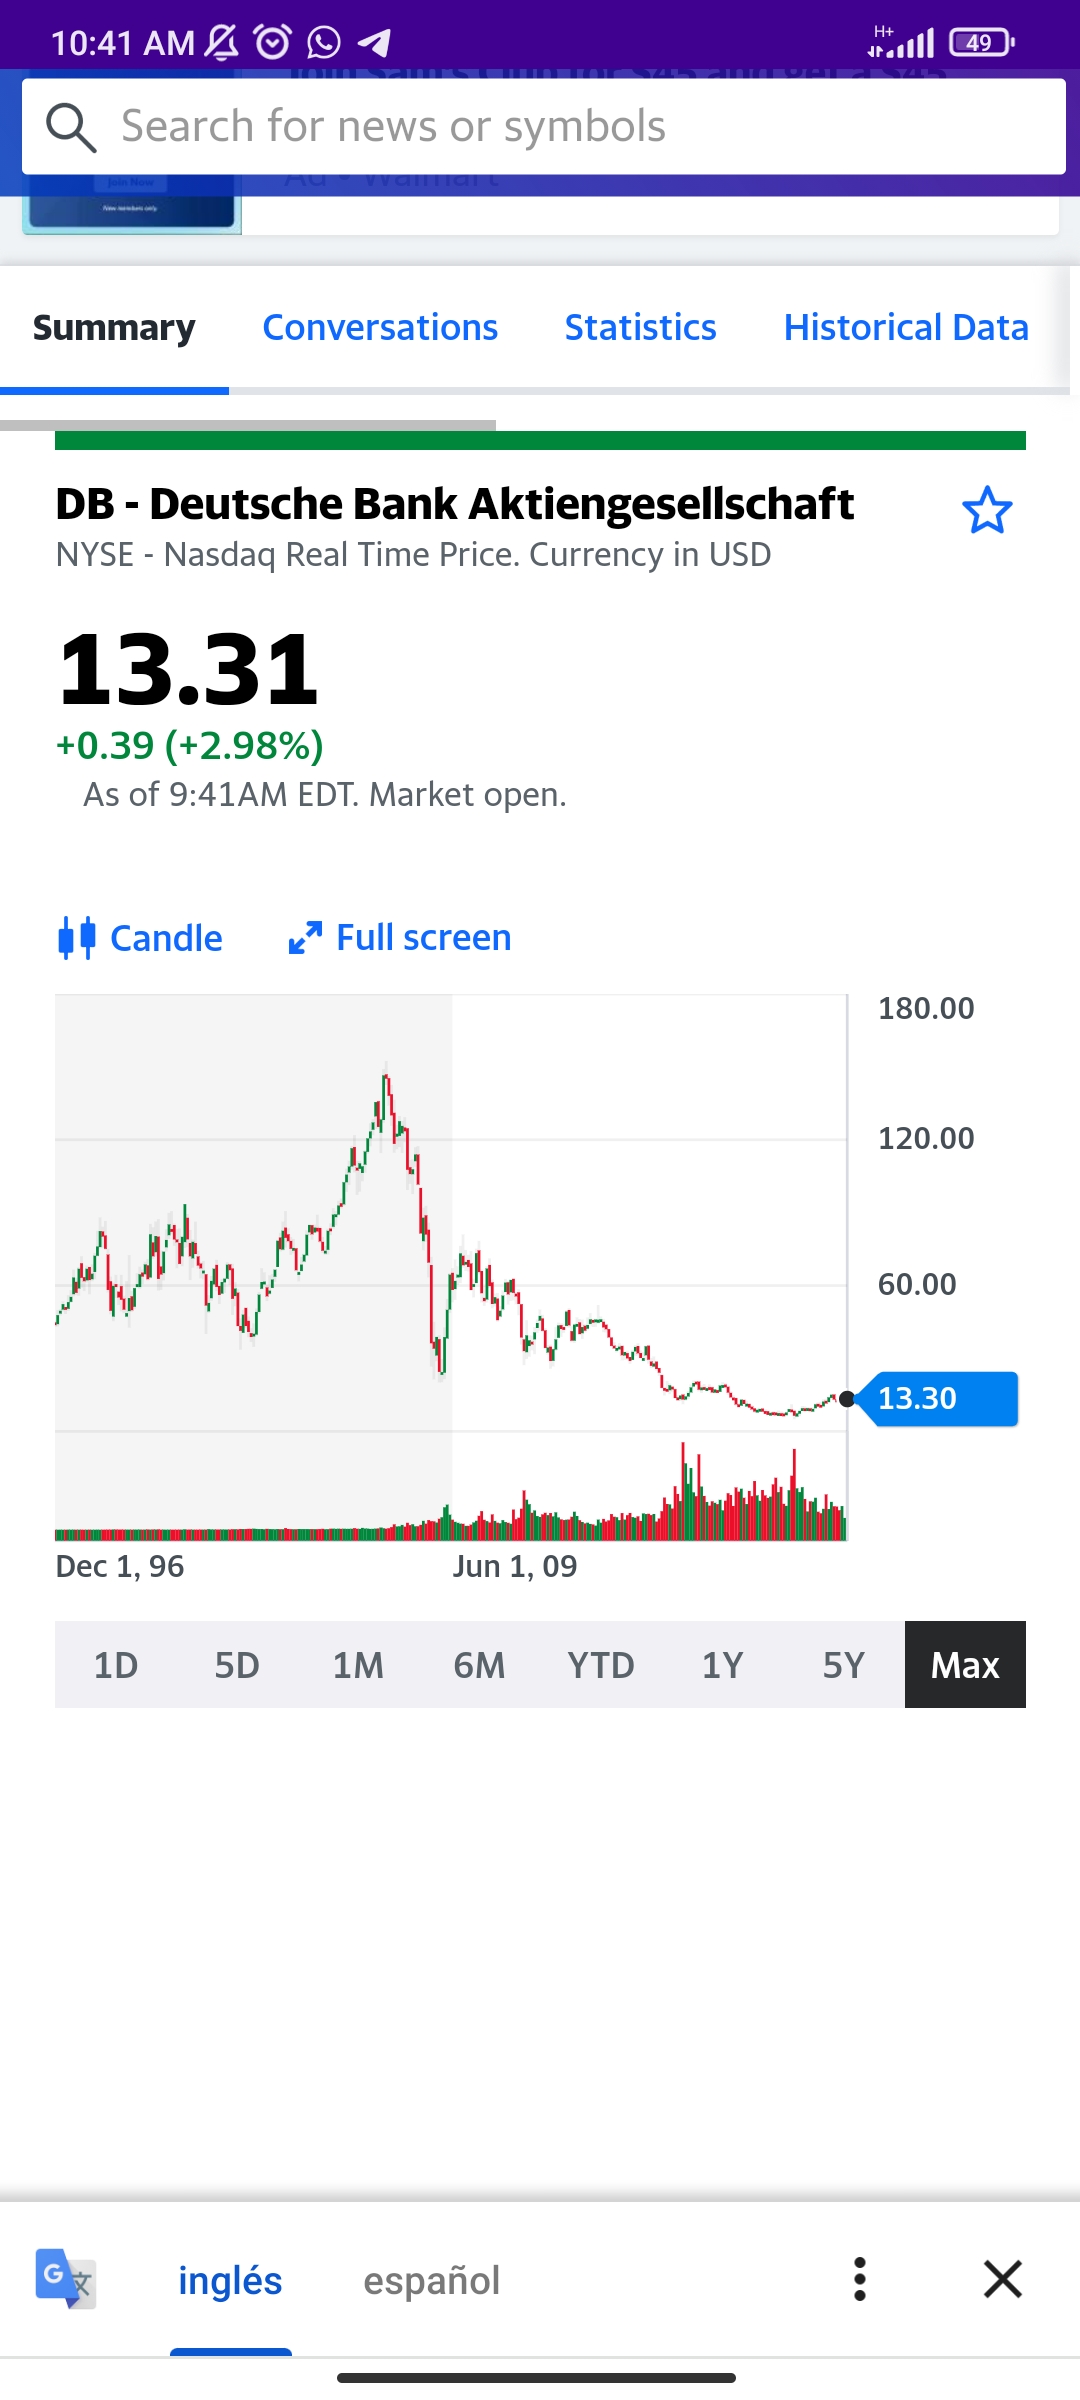Select the 5Y chart range
The image size is (1080, 2400).
(843, 1665)
